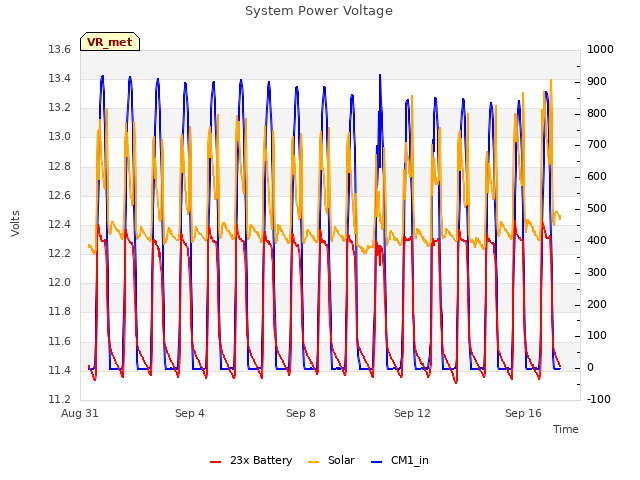Toggle the Solar legend entry
This screenshot has height=480, width=640.
coord(331,460)
